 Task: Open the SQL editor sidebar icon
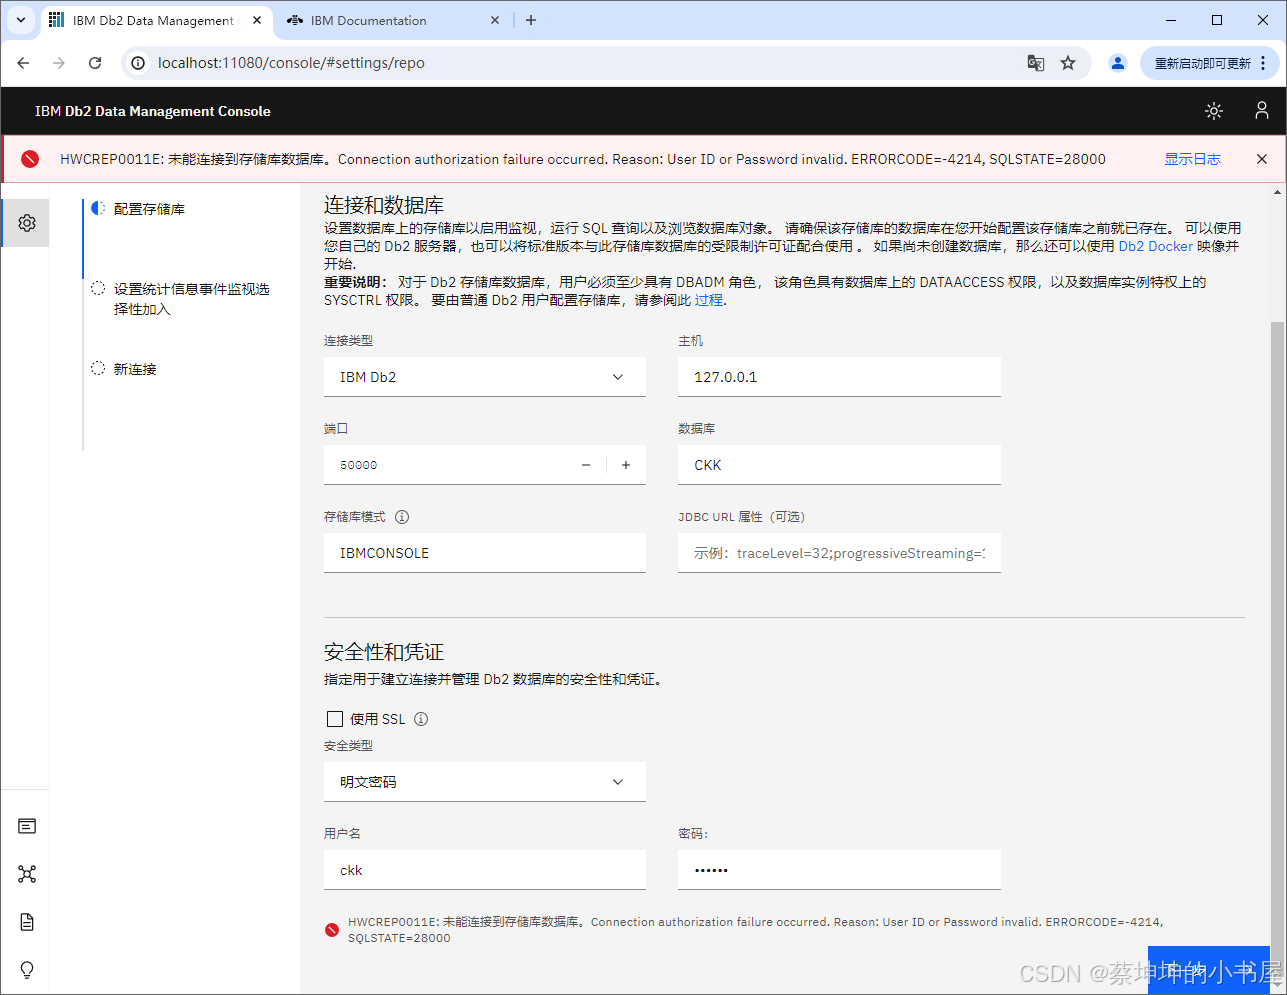pyautogui.click(x=27, y=826)
